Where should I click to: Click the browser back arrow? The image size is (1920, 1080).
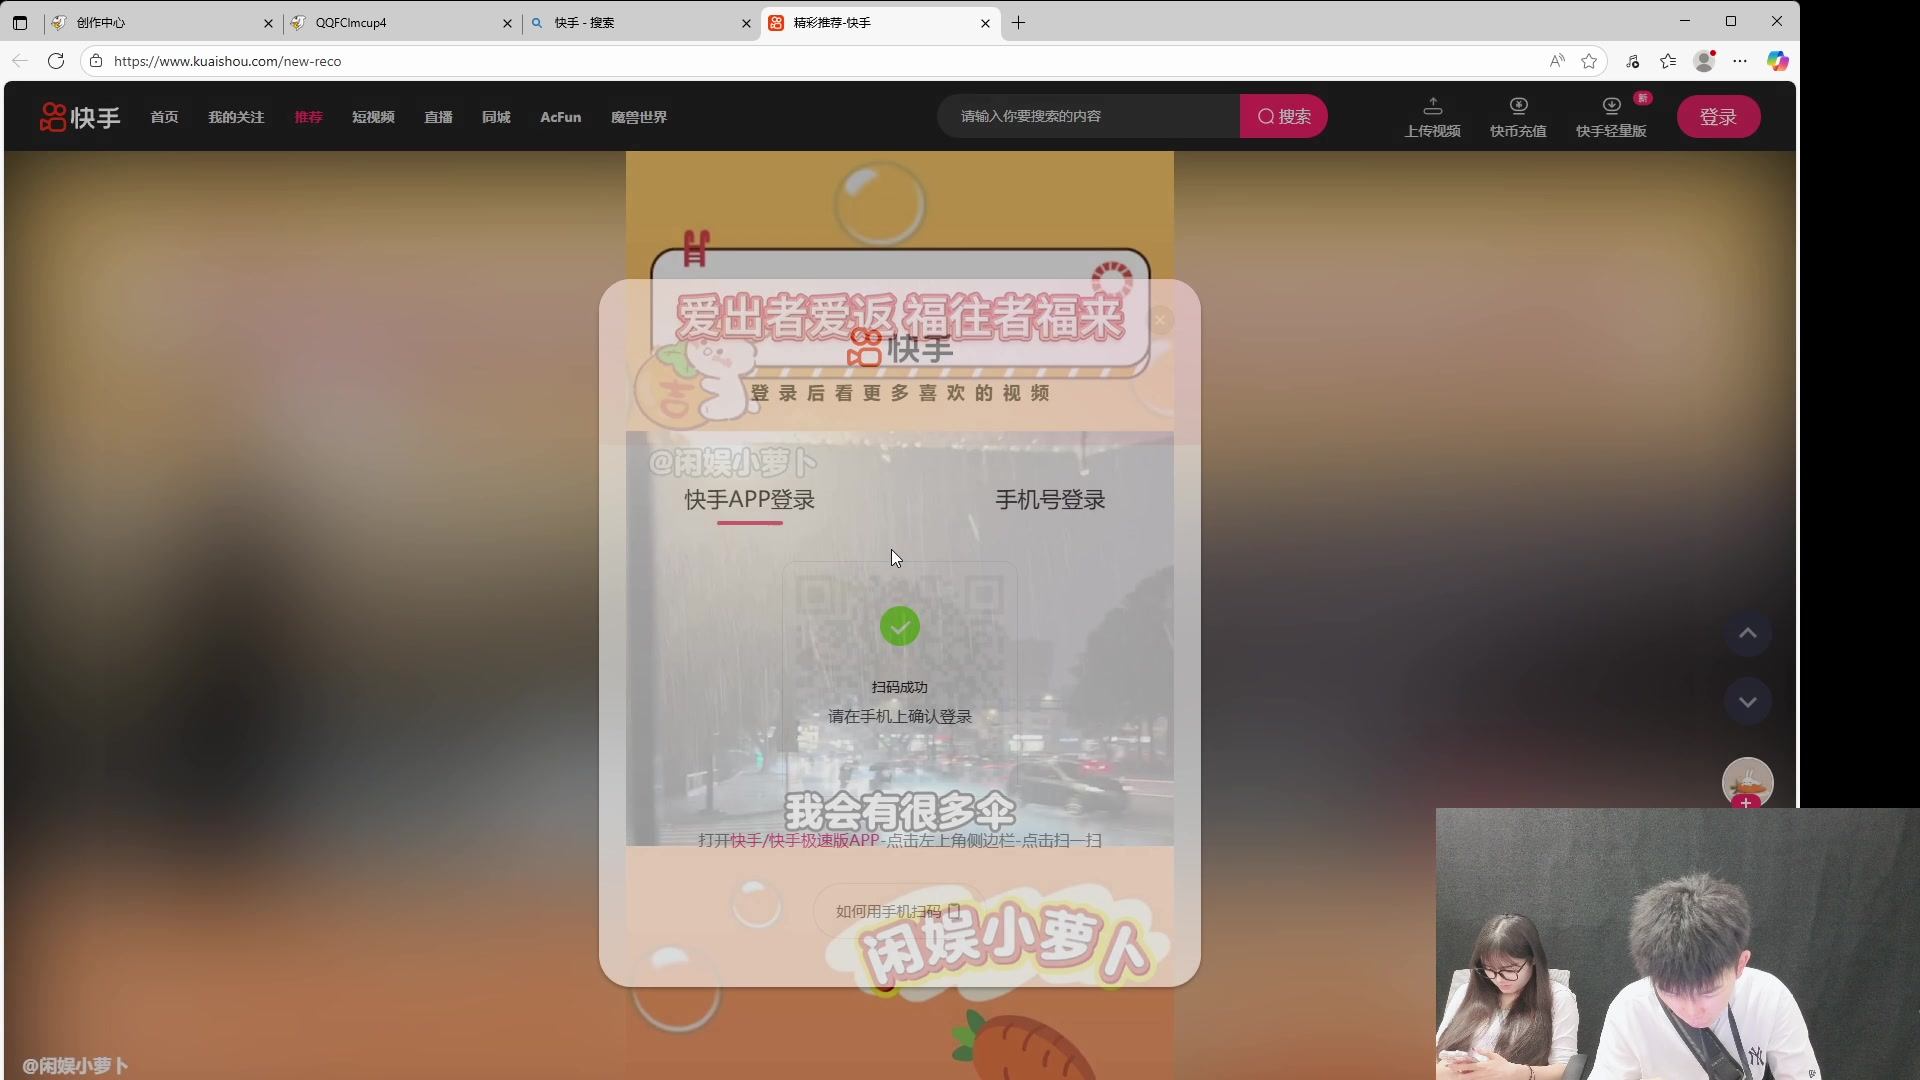[x=20, y=61]
